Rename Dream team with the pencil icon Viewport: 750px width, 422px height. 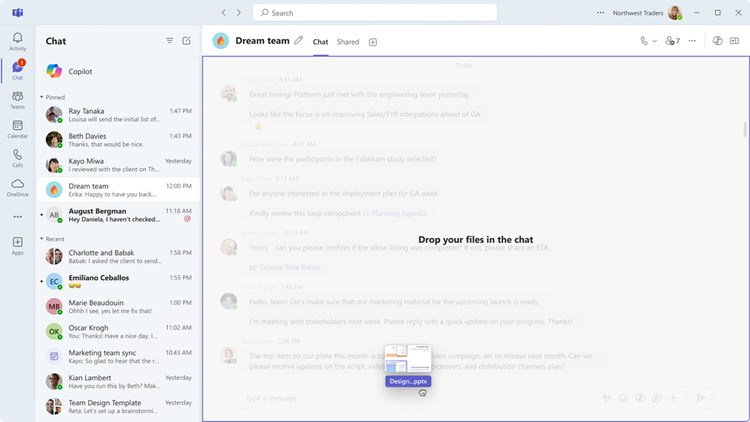[298, 41]
